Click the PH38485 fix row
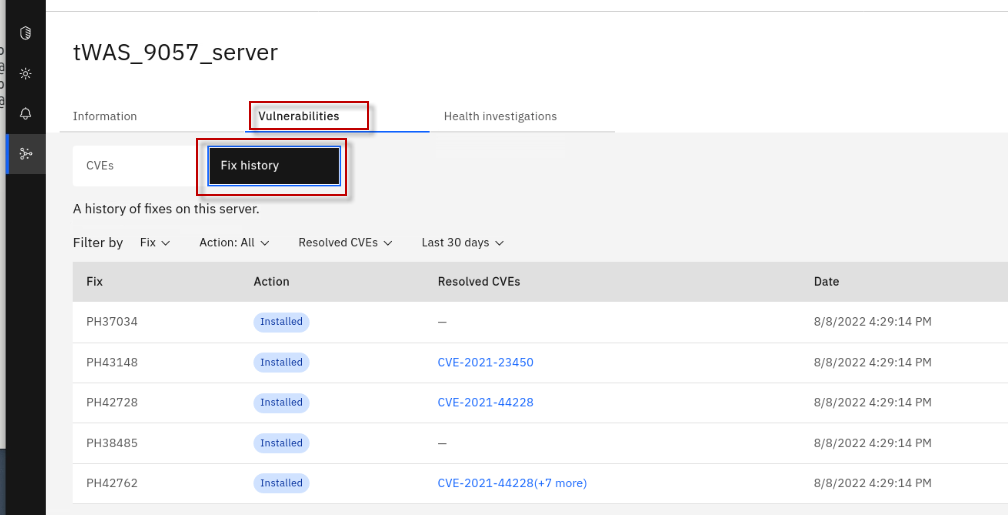 (112, 443)
